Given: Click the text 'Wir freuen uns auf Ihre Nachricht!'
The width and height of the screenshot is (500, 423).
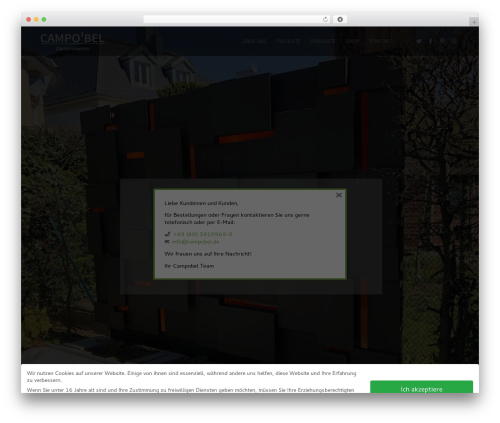Looking at the screenshot, I should pyautogui.click(x=208, y=254).
